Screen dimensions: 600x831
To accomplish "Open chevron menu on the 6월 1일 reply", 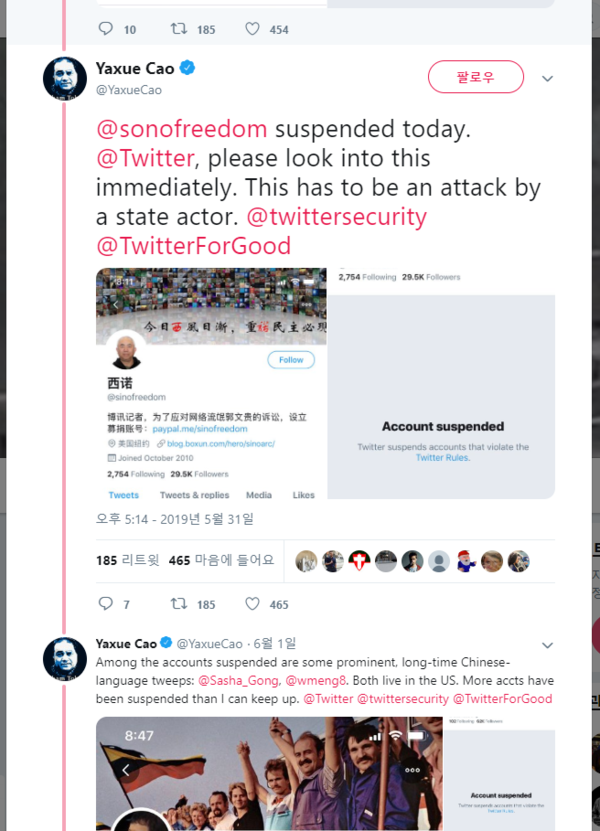I will coord(548,645).
